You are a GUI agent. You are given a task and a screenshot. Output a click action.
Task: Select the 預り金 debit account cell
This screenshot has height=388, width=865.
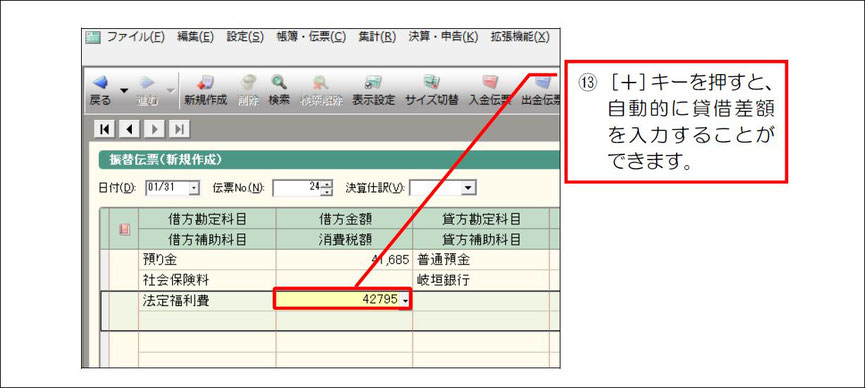click(x=207, y=260)
